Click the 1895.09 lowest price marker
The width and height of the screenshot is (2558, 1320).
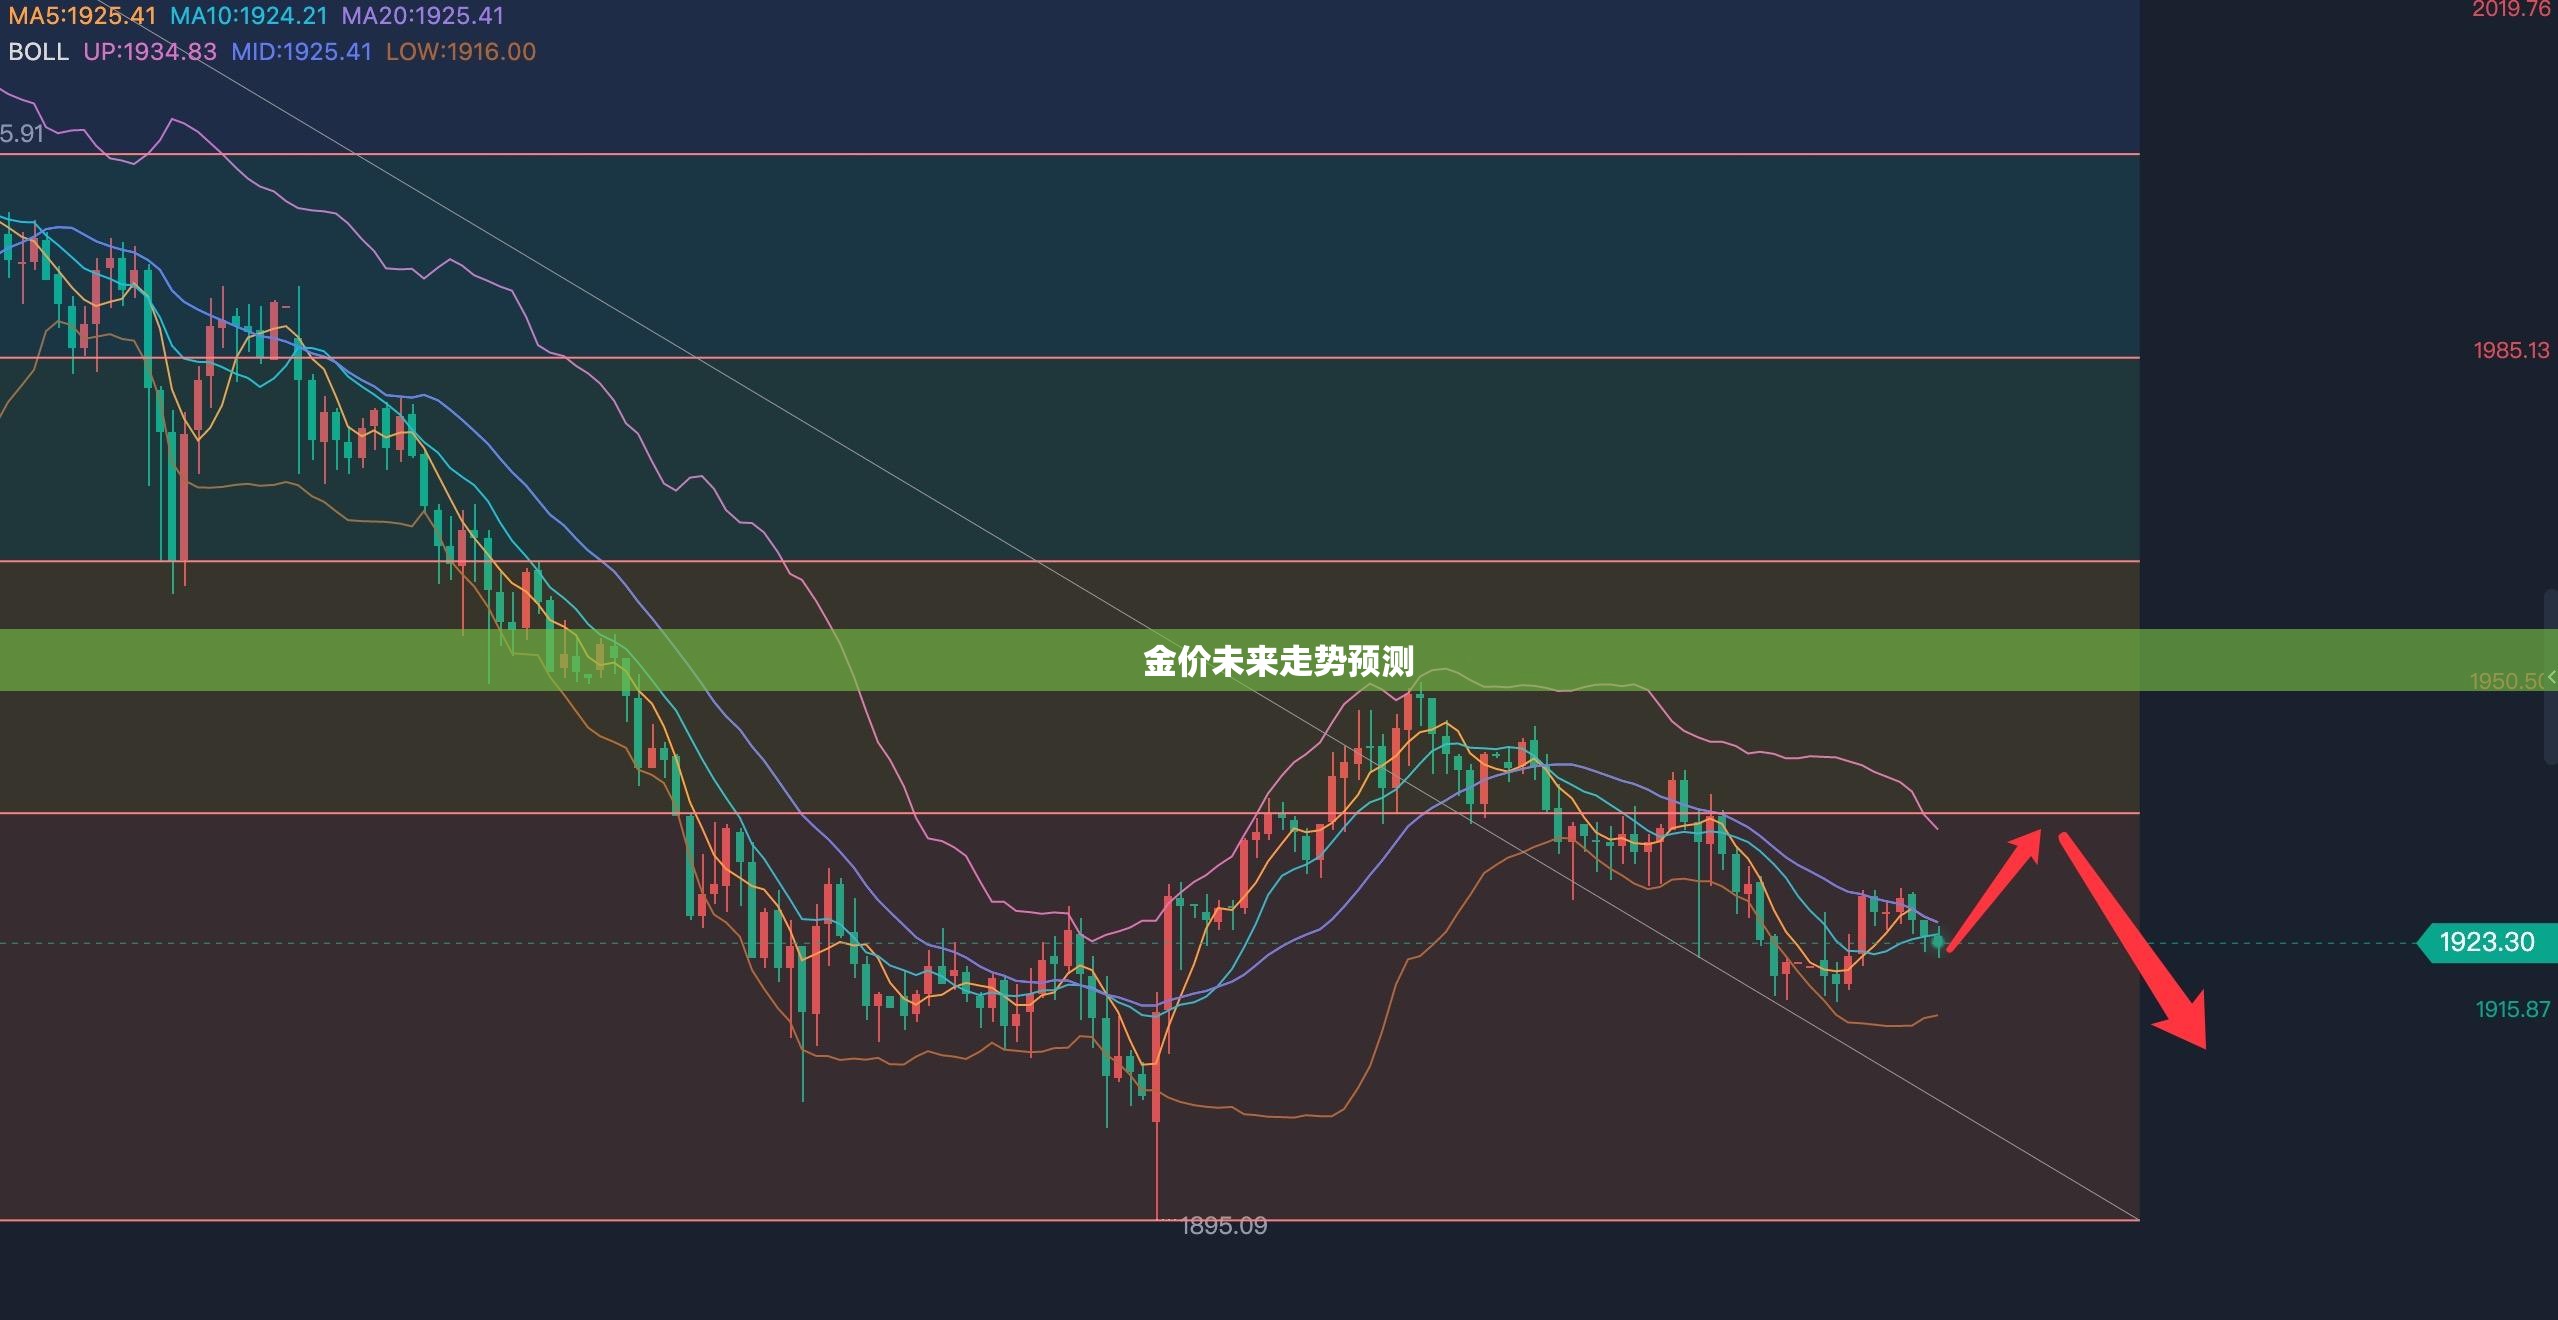click(x=1223, y=1225)
